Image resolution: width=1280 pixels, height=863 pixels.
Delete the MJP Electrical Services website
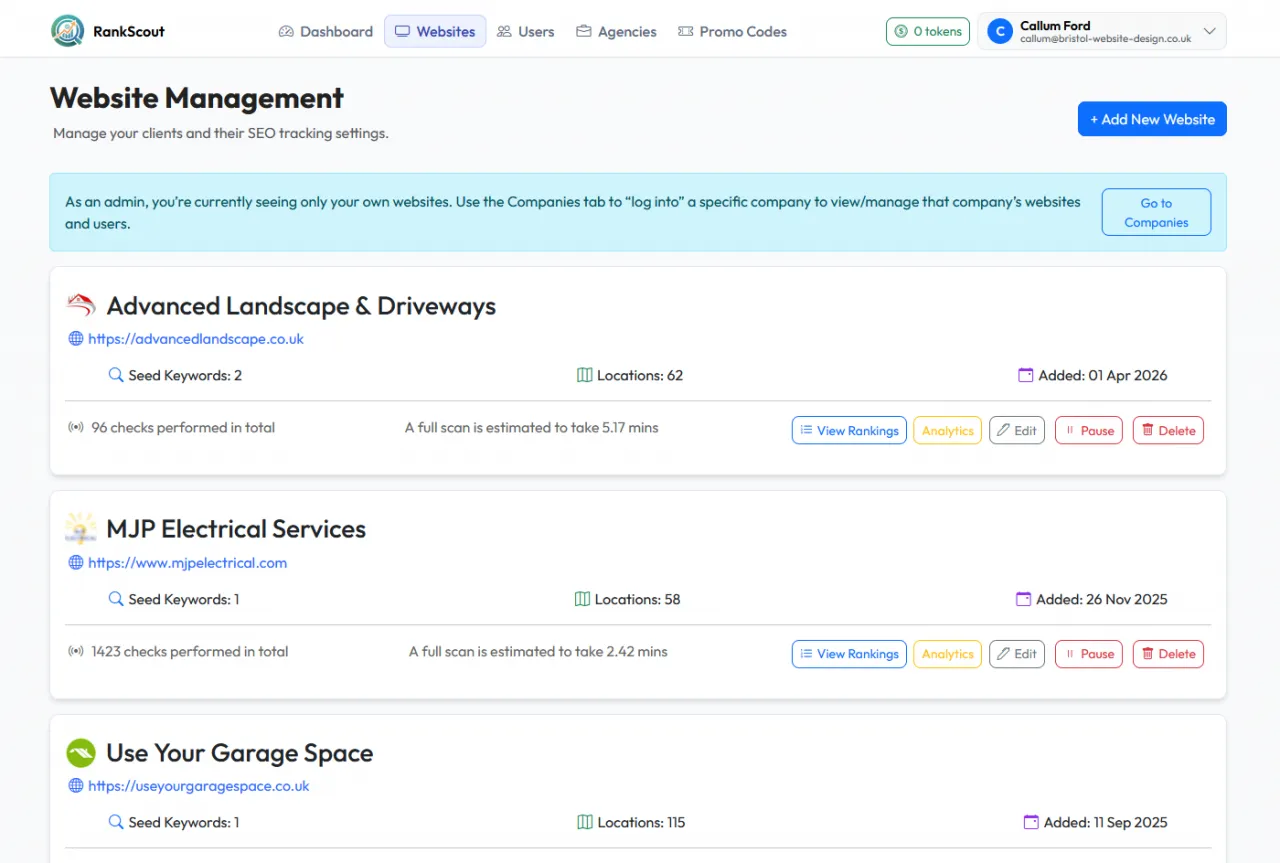(1168, 654)
